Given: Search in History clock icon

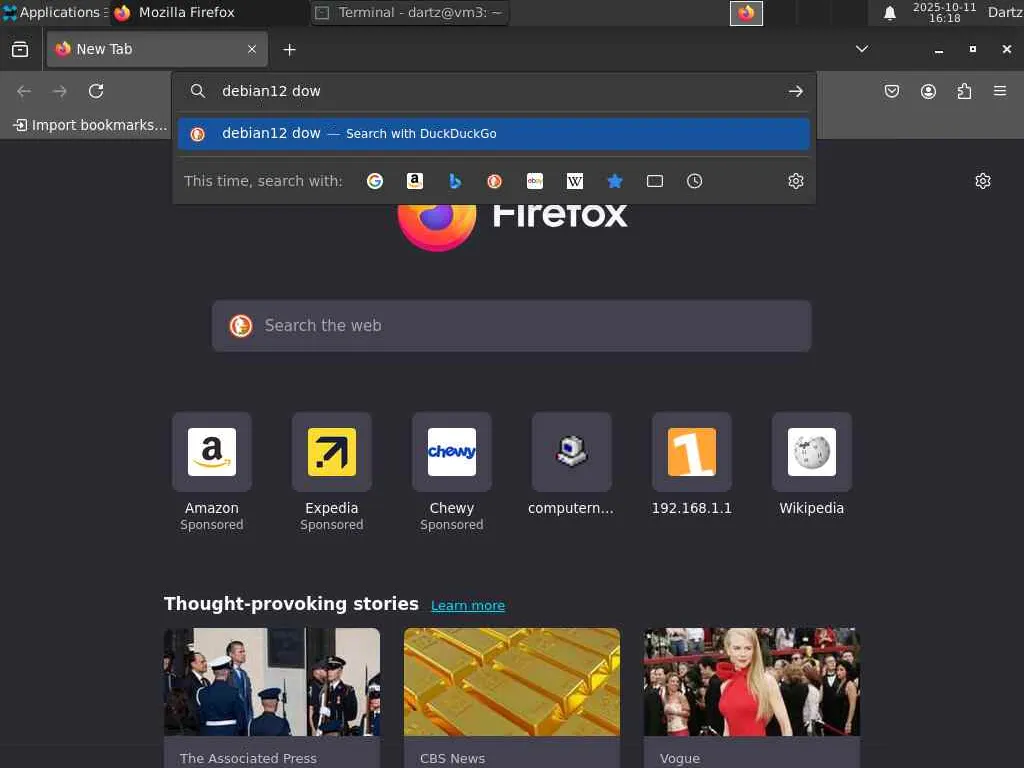Looking at the screenshot, I should pyautogui.click(x=694, y=181).
